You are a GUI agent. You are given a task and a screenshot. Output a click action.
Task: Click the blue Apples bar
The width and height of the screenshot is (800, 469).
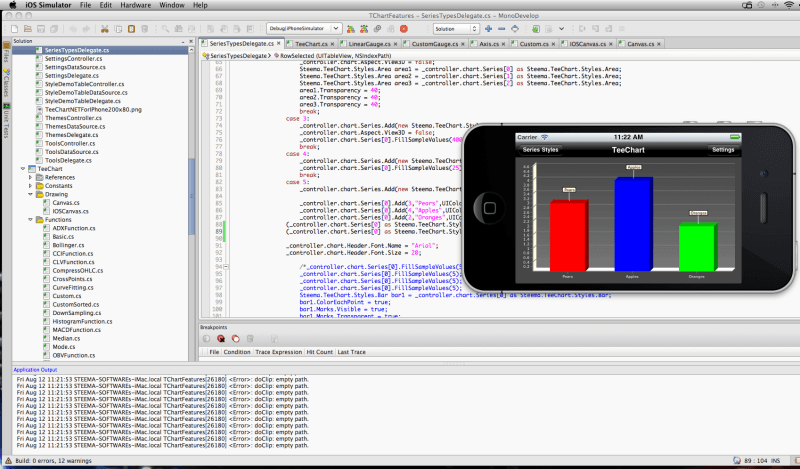click(633, 225)
